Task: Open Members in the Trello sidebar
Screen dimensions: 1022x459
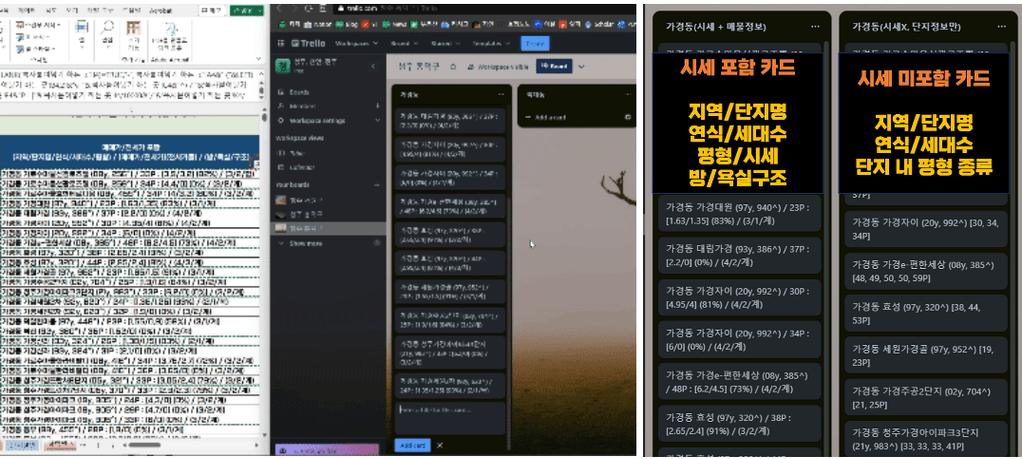Action: click(297, 106)
